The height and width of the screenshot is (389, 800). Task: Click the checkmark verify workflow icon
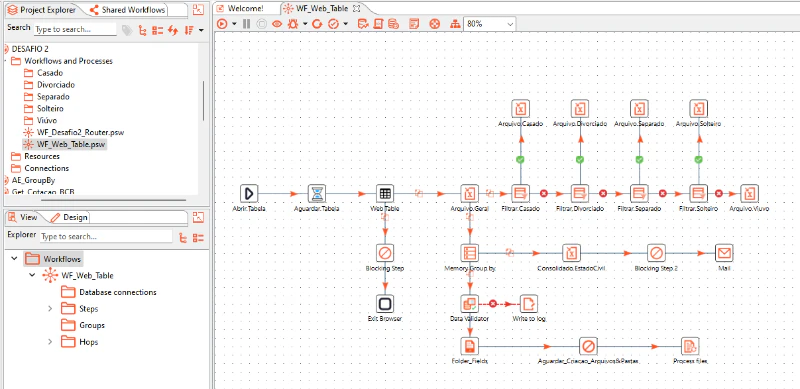coord(333,23)
